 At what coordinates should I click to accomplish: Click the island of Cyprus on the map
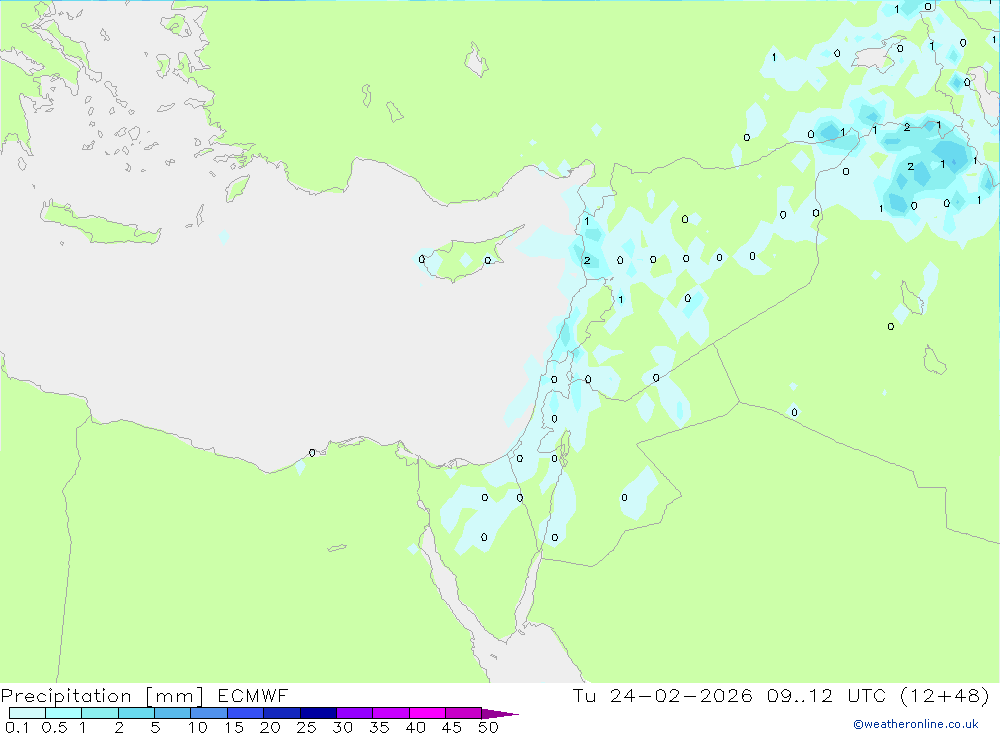click(x=469, y=255)
